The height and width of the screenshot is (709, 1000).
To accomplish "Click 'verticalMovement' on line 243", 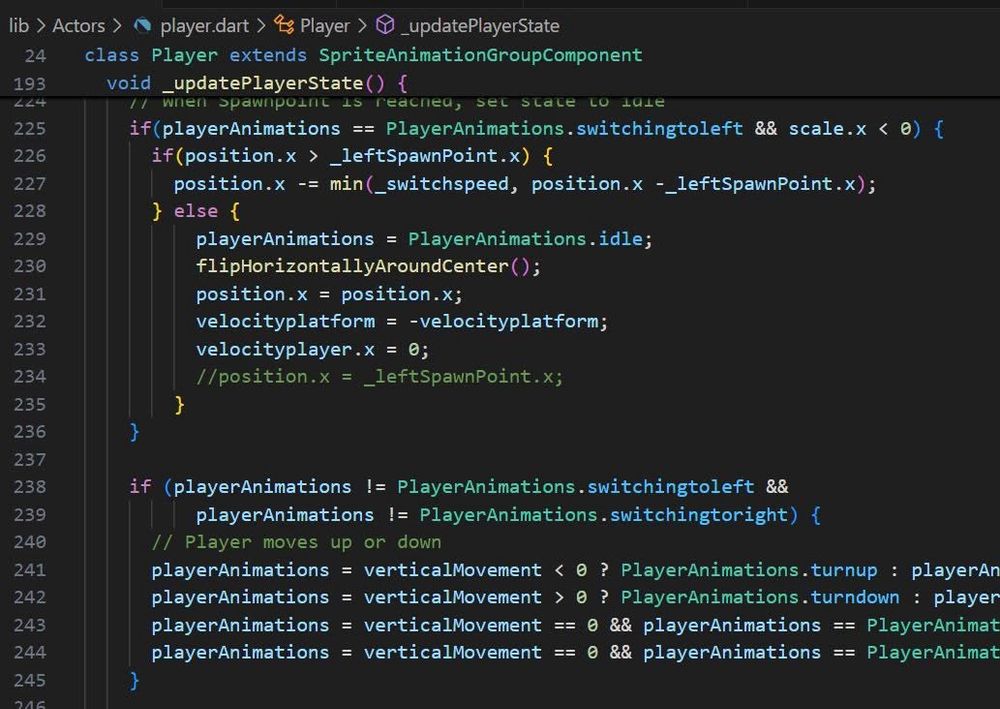I will (453, 625).
